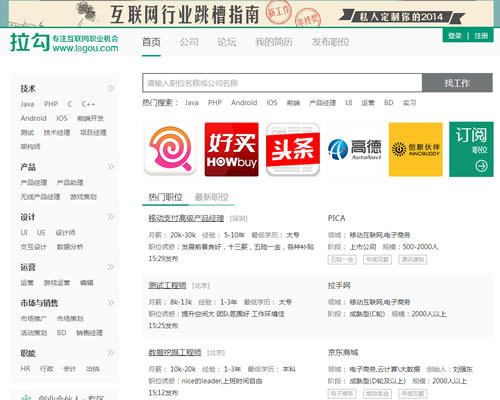Open the 创新伙伴 Innobuddy logo

(x=416, y=149)
